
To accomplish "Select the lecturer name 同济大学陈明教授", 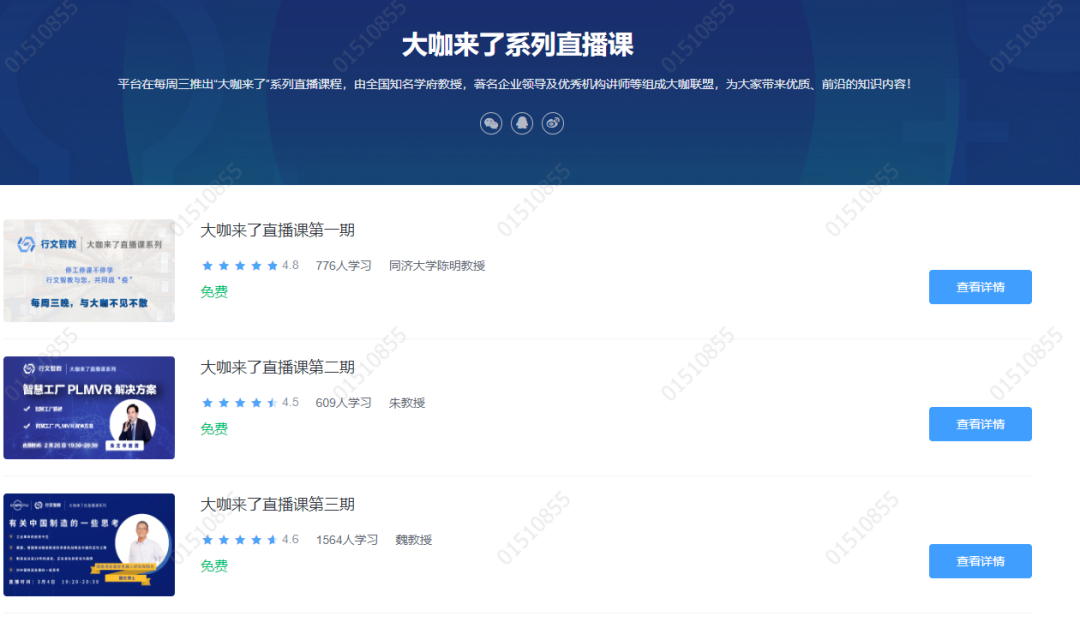I will (437, 266).
